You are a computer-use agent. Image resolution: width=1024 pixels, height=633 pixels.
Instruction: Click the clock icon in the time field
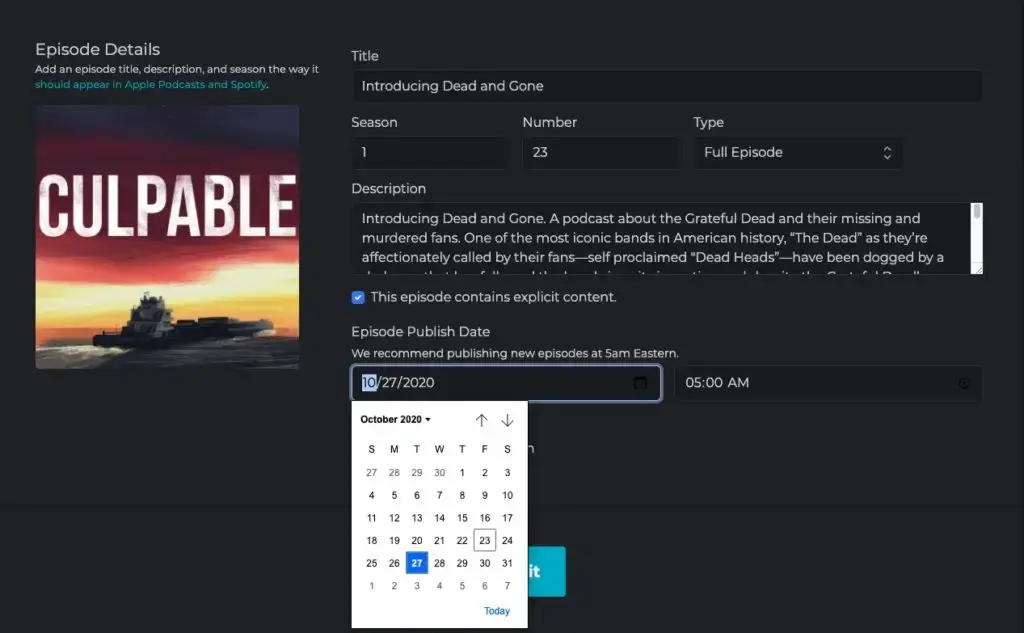coord(963,383)
